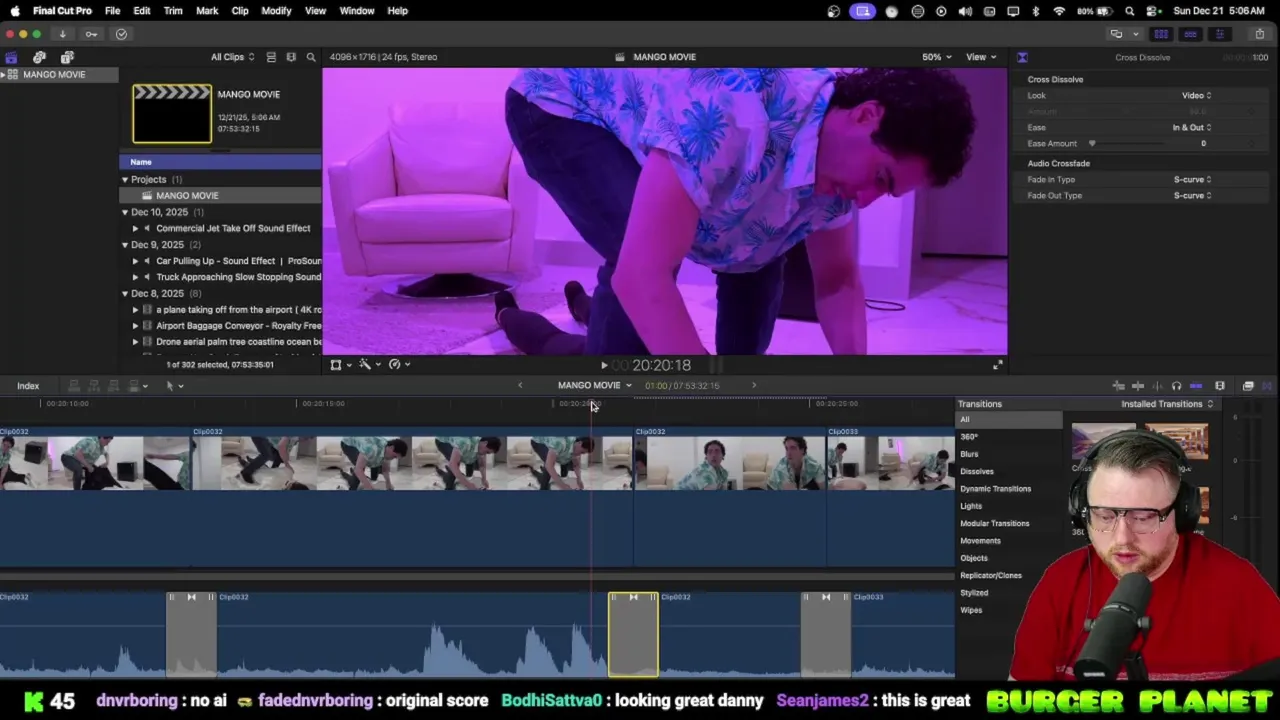Open the Look Video dropdown
The height and width of the screenshot is (720, 1280).
1196,96
